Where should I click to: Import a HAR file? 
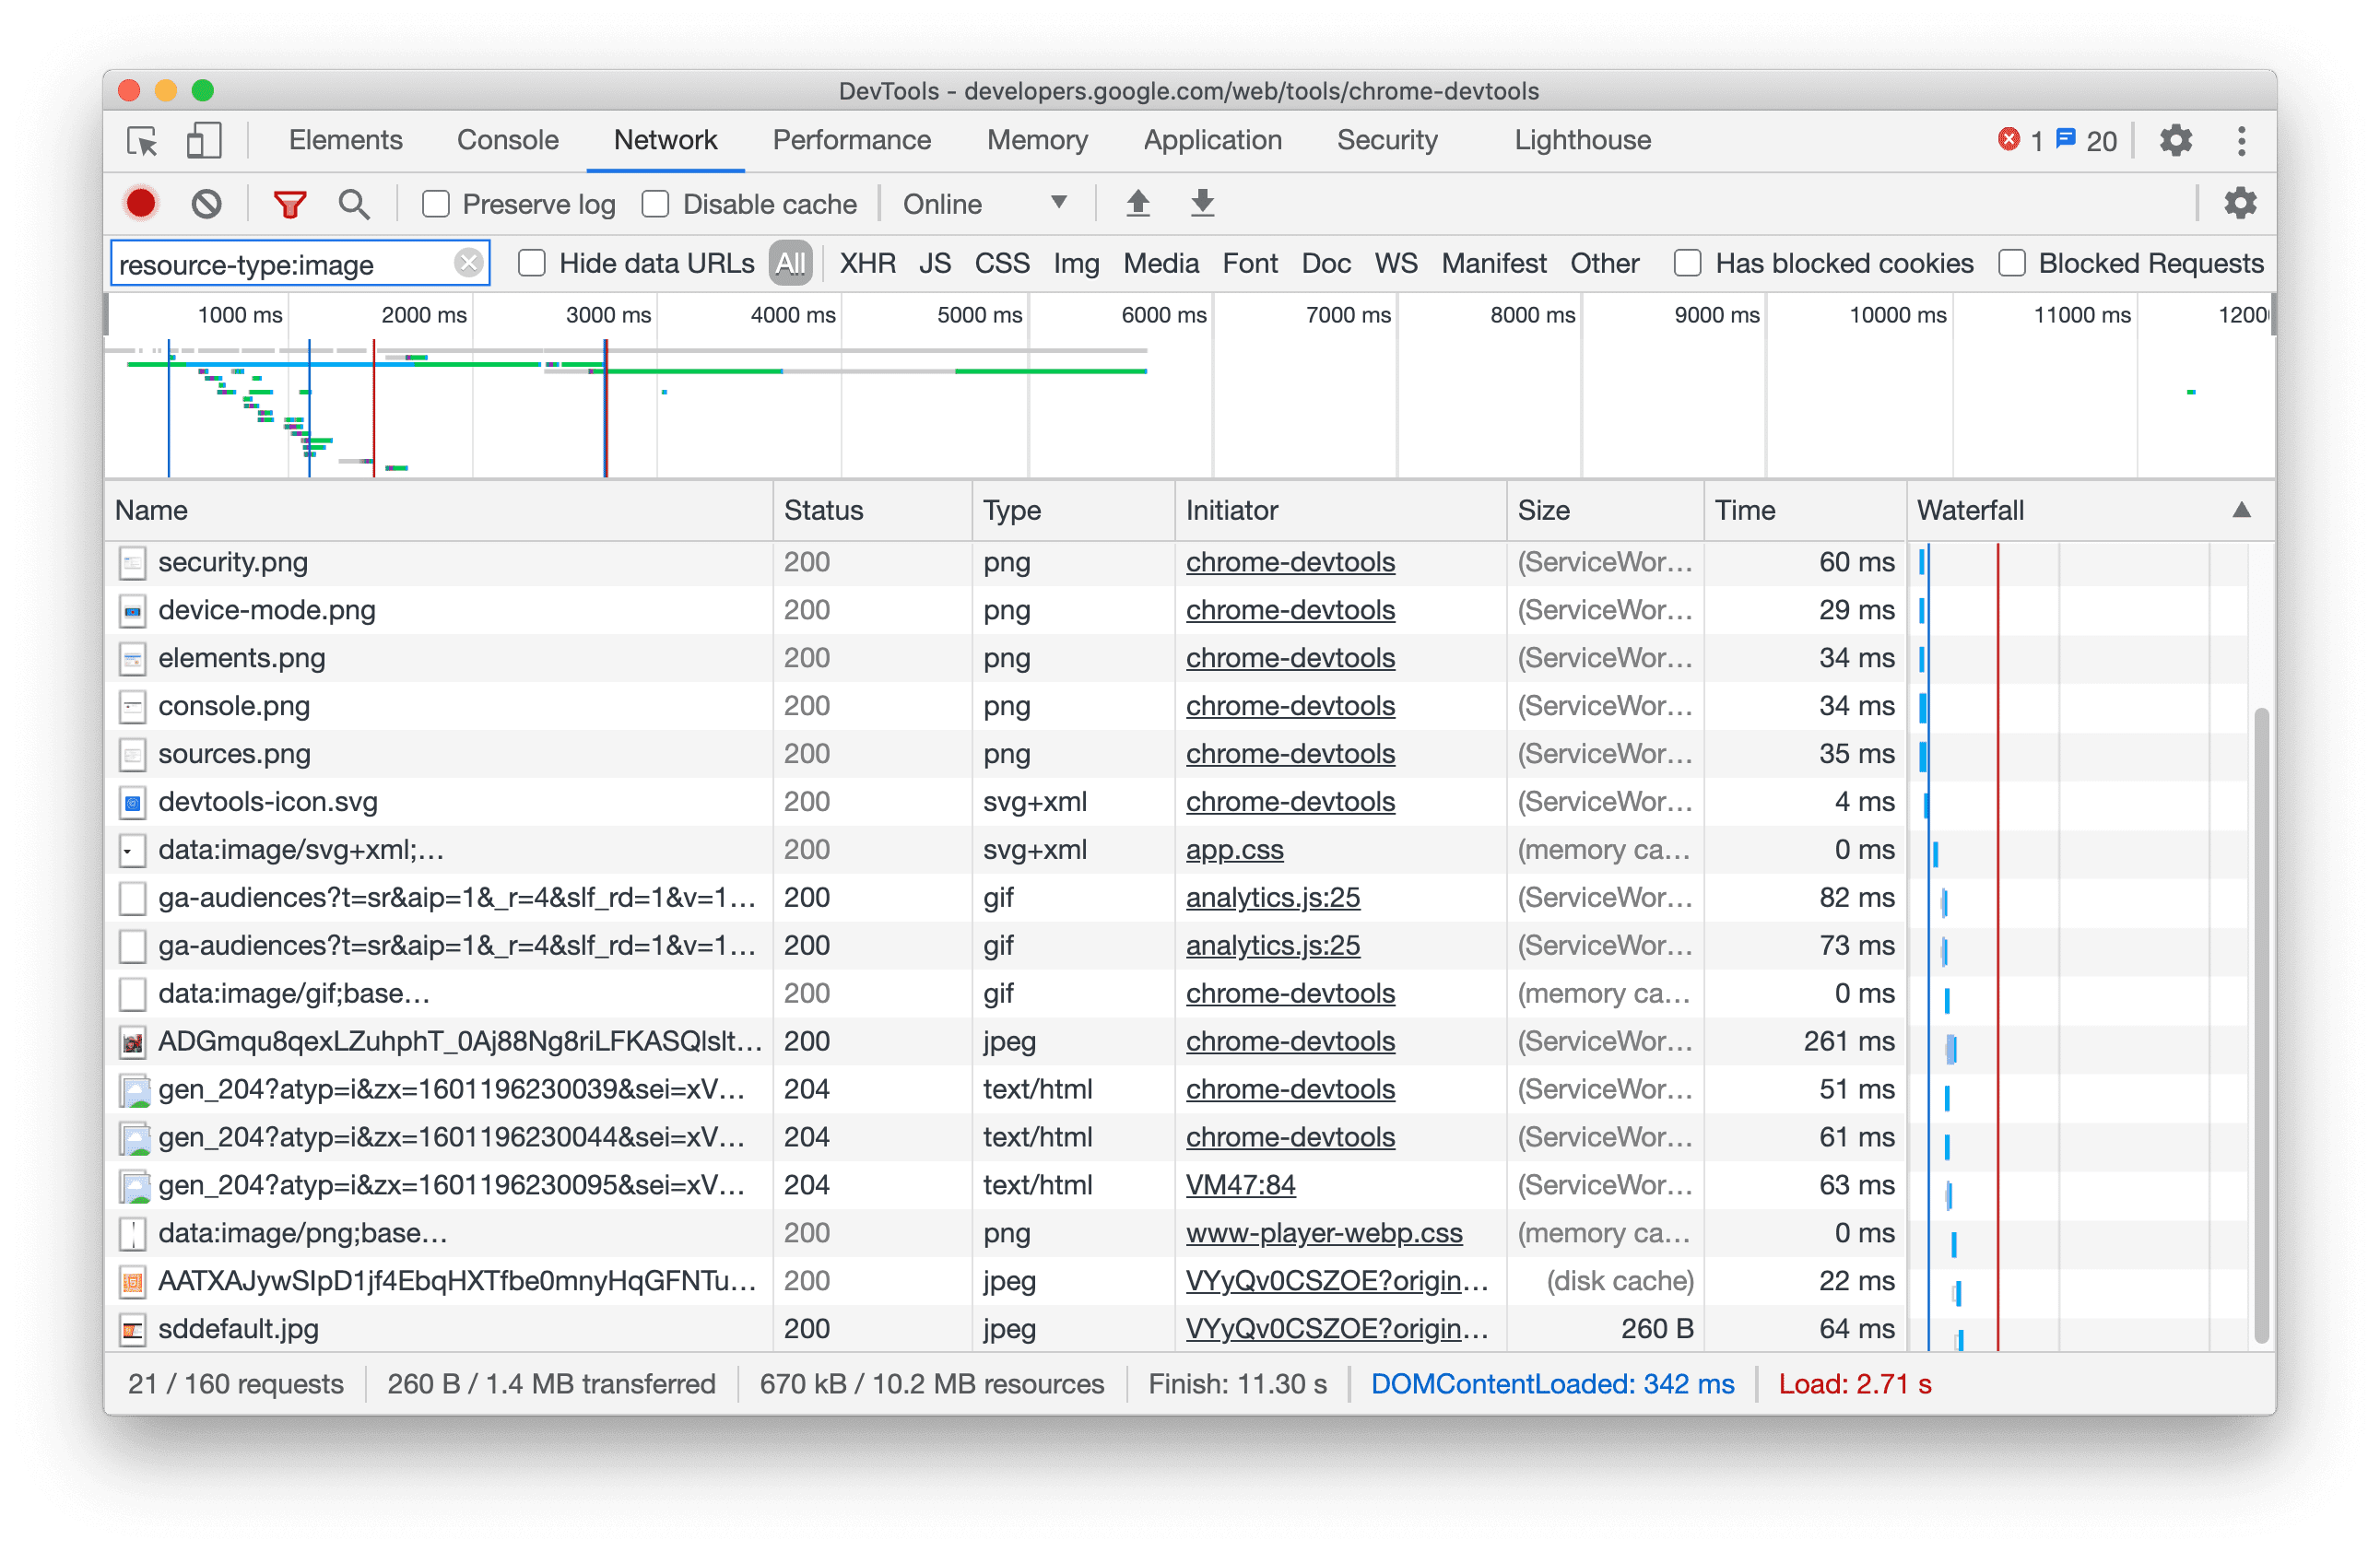(1137, 203)
